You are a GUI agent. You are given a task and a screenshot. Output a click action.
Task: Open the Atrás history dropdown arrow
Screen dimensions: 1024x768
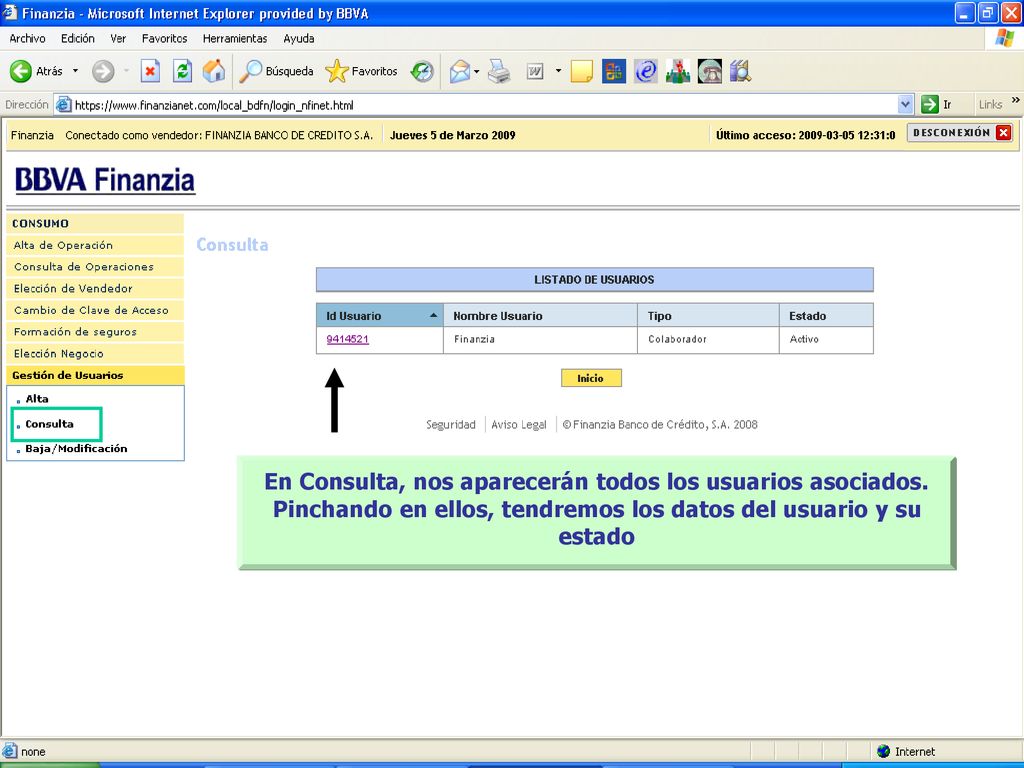pyautogui.click(x=75, y=71)
